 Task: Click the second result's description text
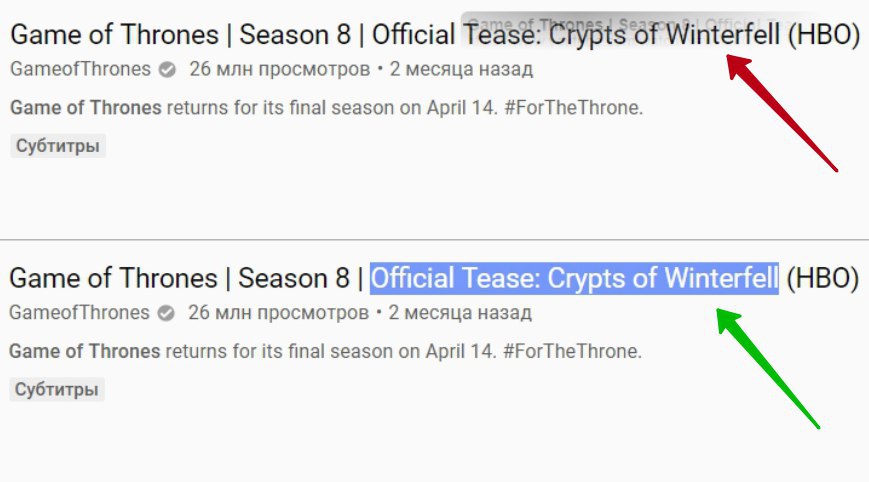300,351
